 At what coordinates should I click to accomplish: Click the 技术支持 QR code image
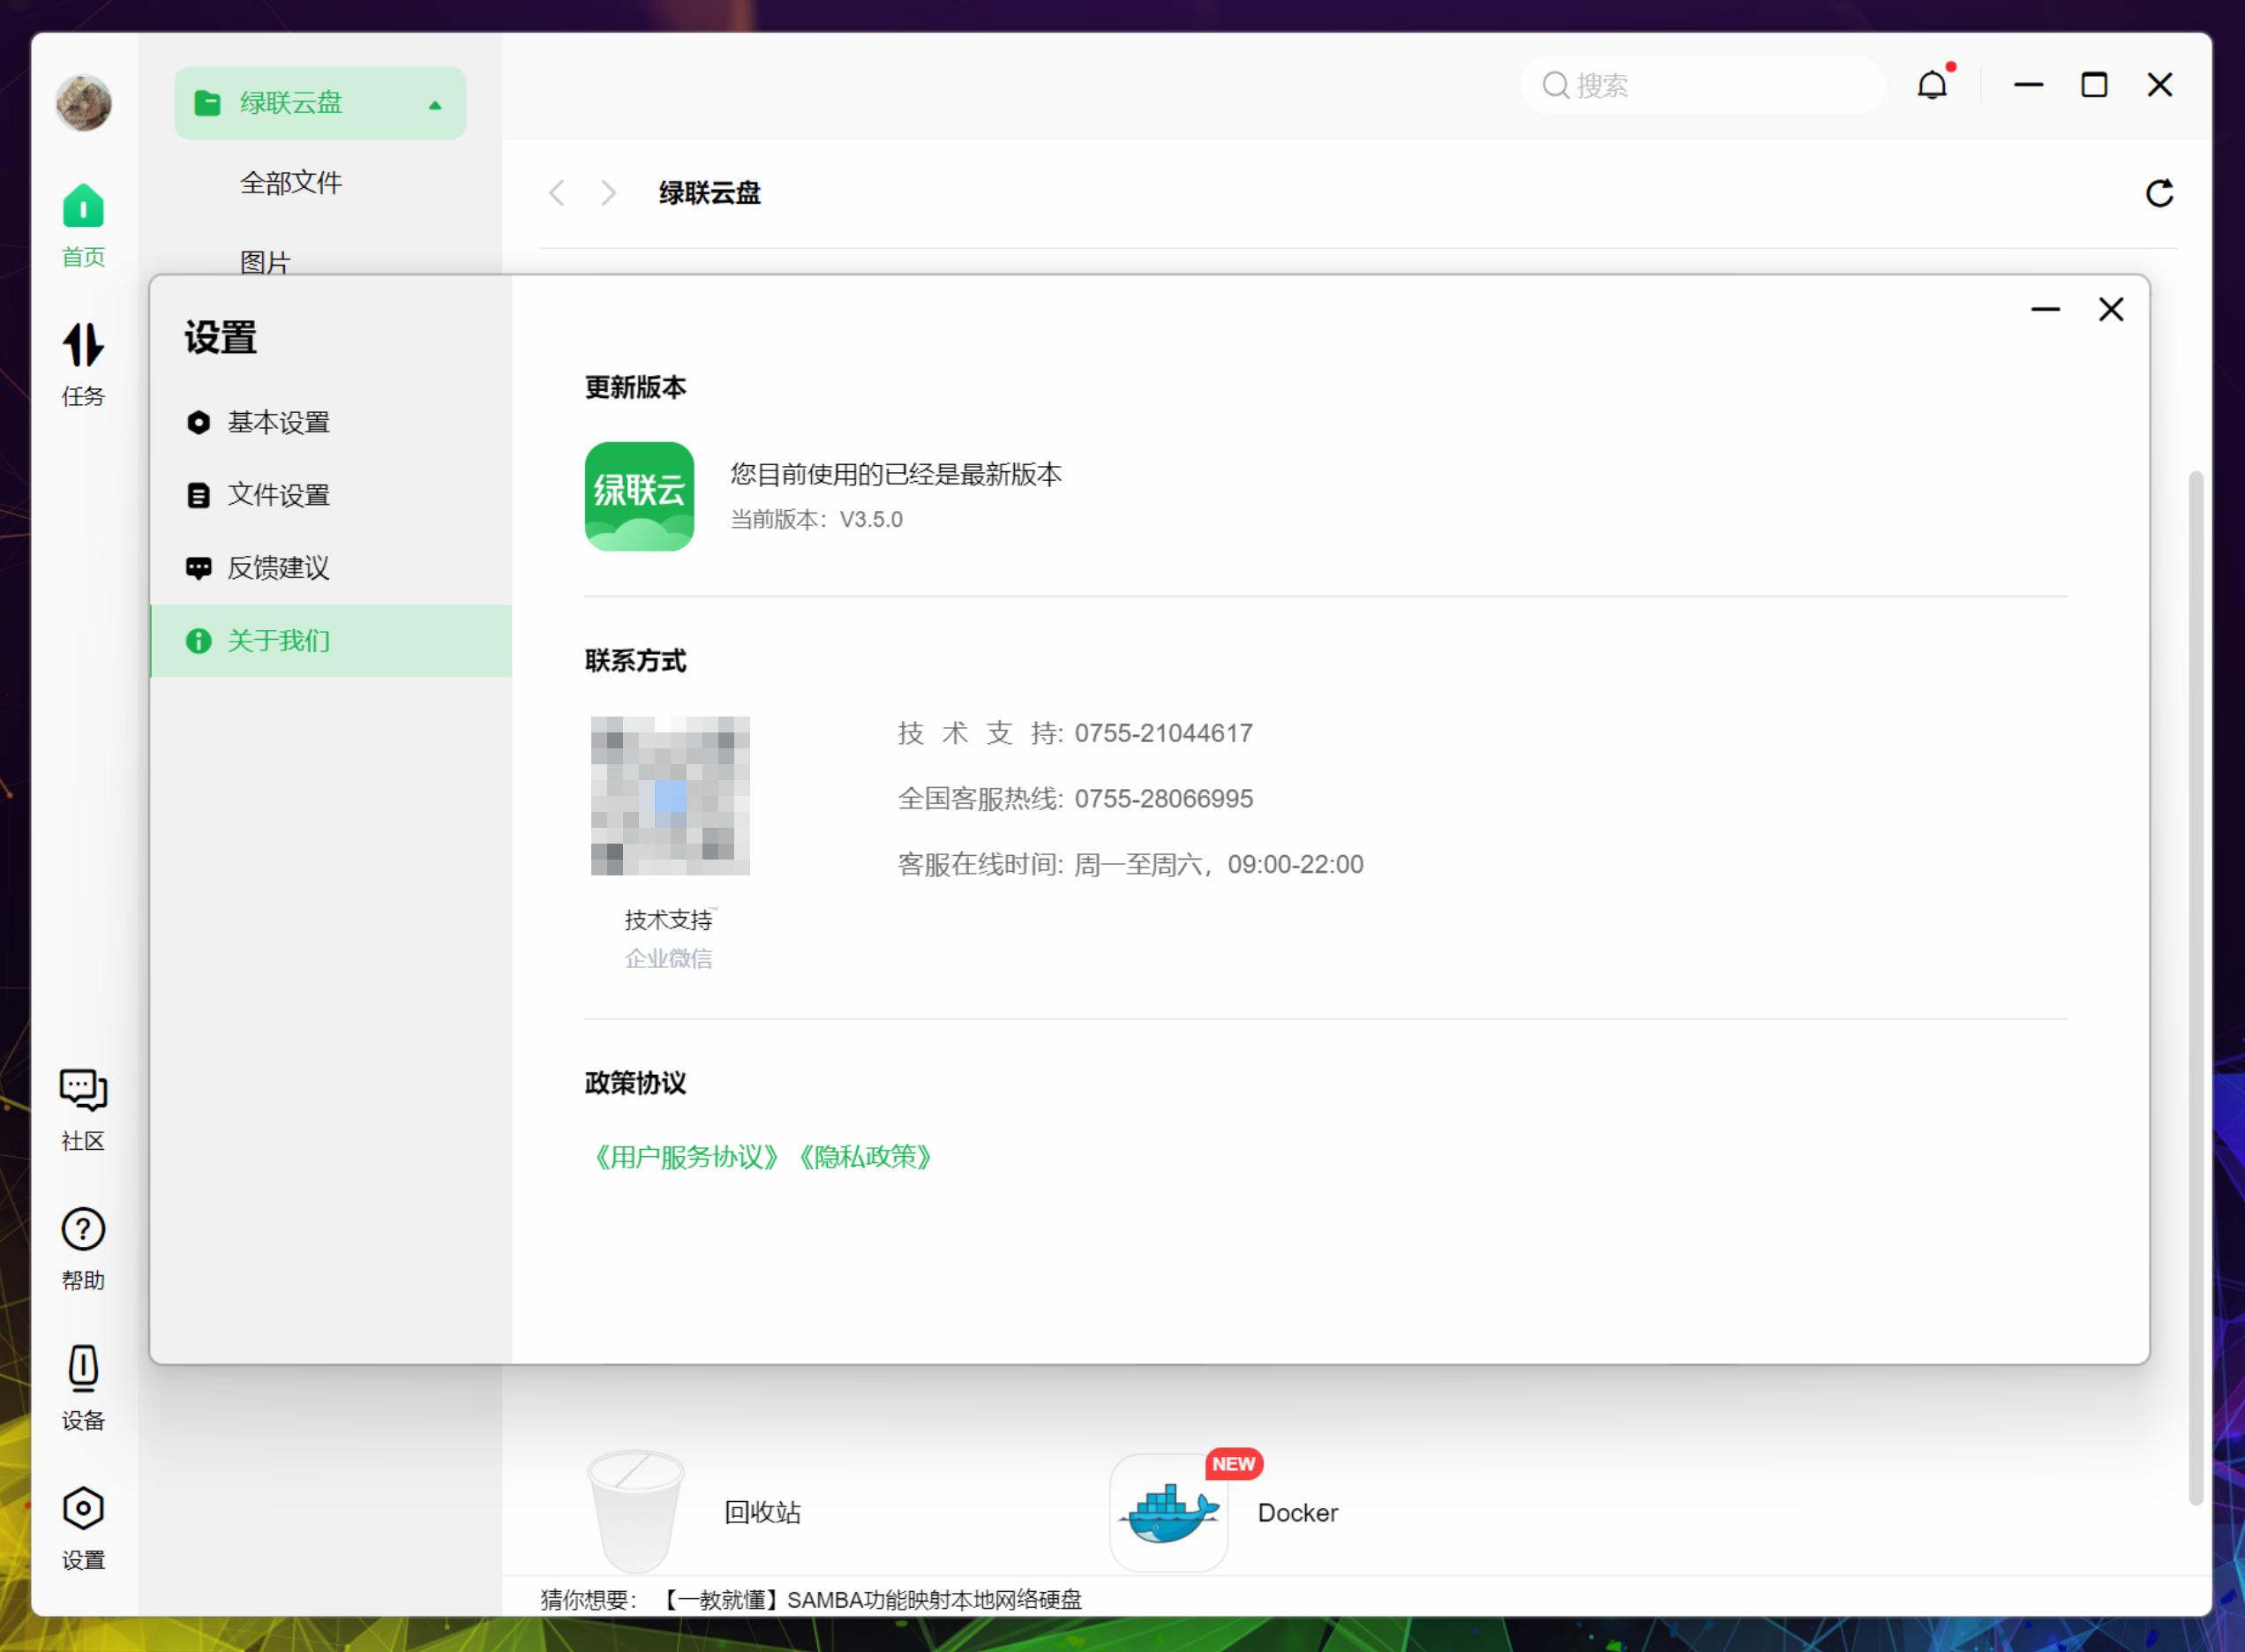pos(670,798)
